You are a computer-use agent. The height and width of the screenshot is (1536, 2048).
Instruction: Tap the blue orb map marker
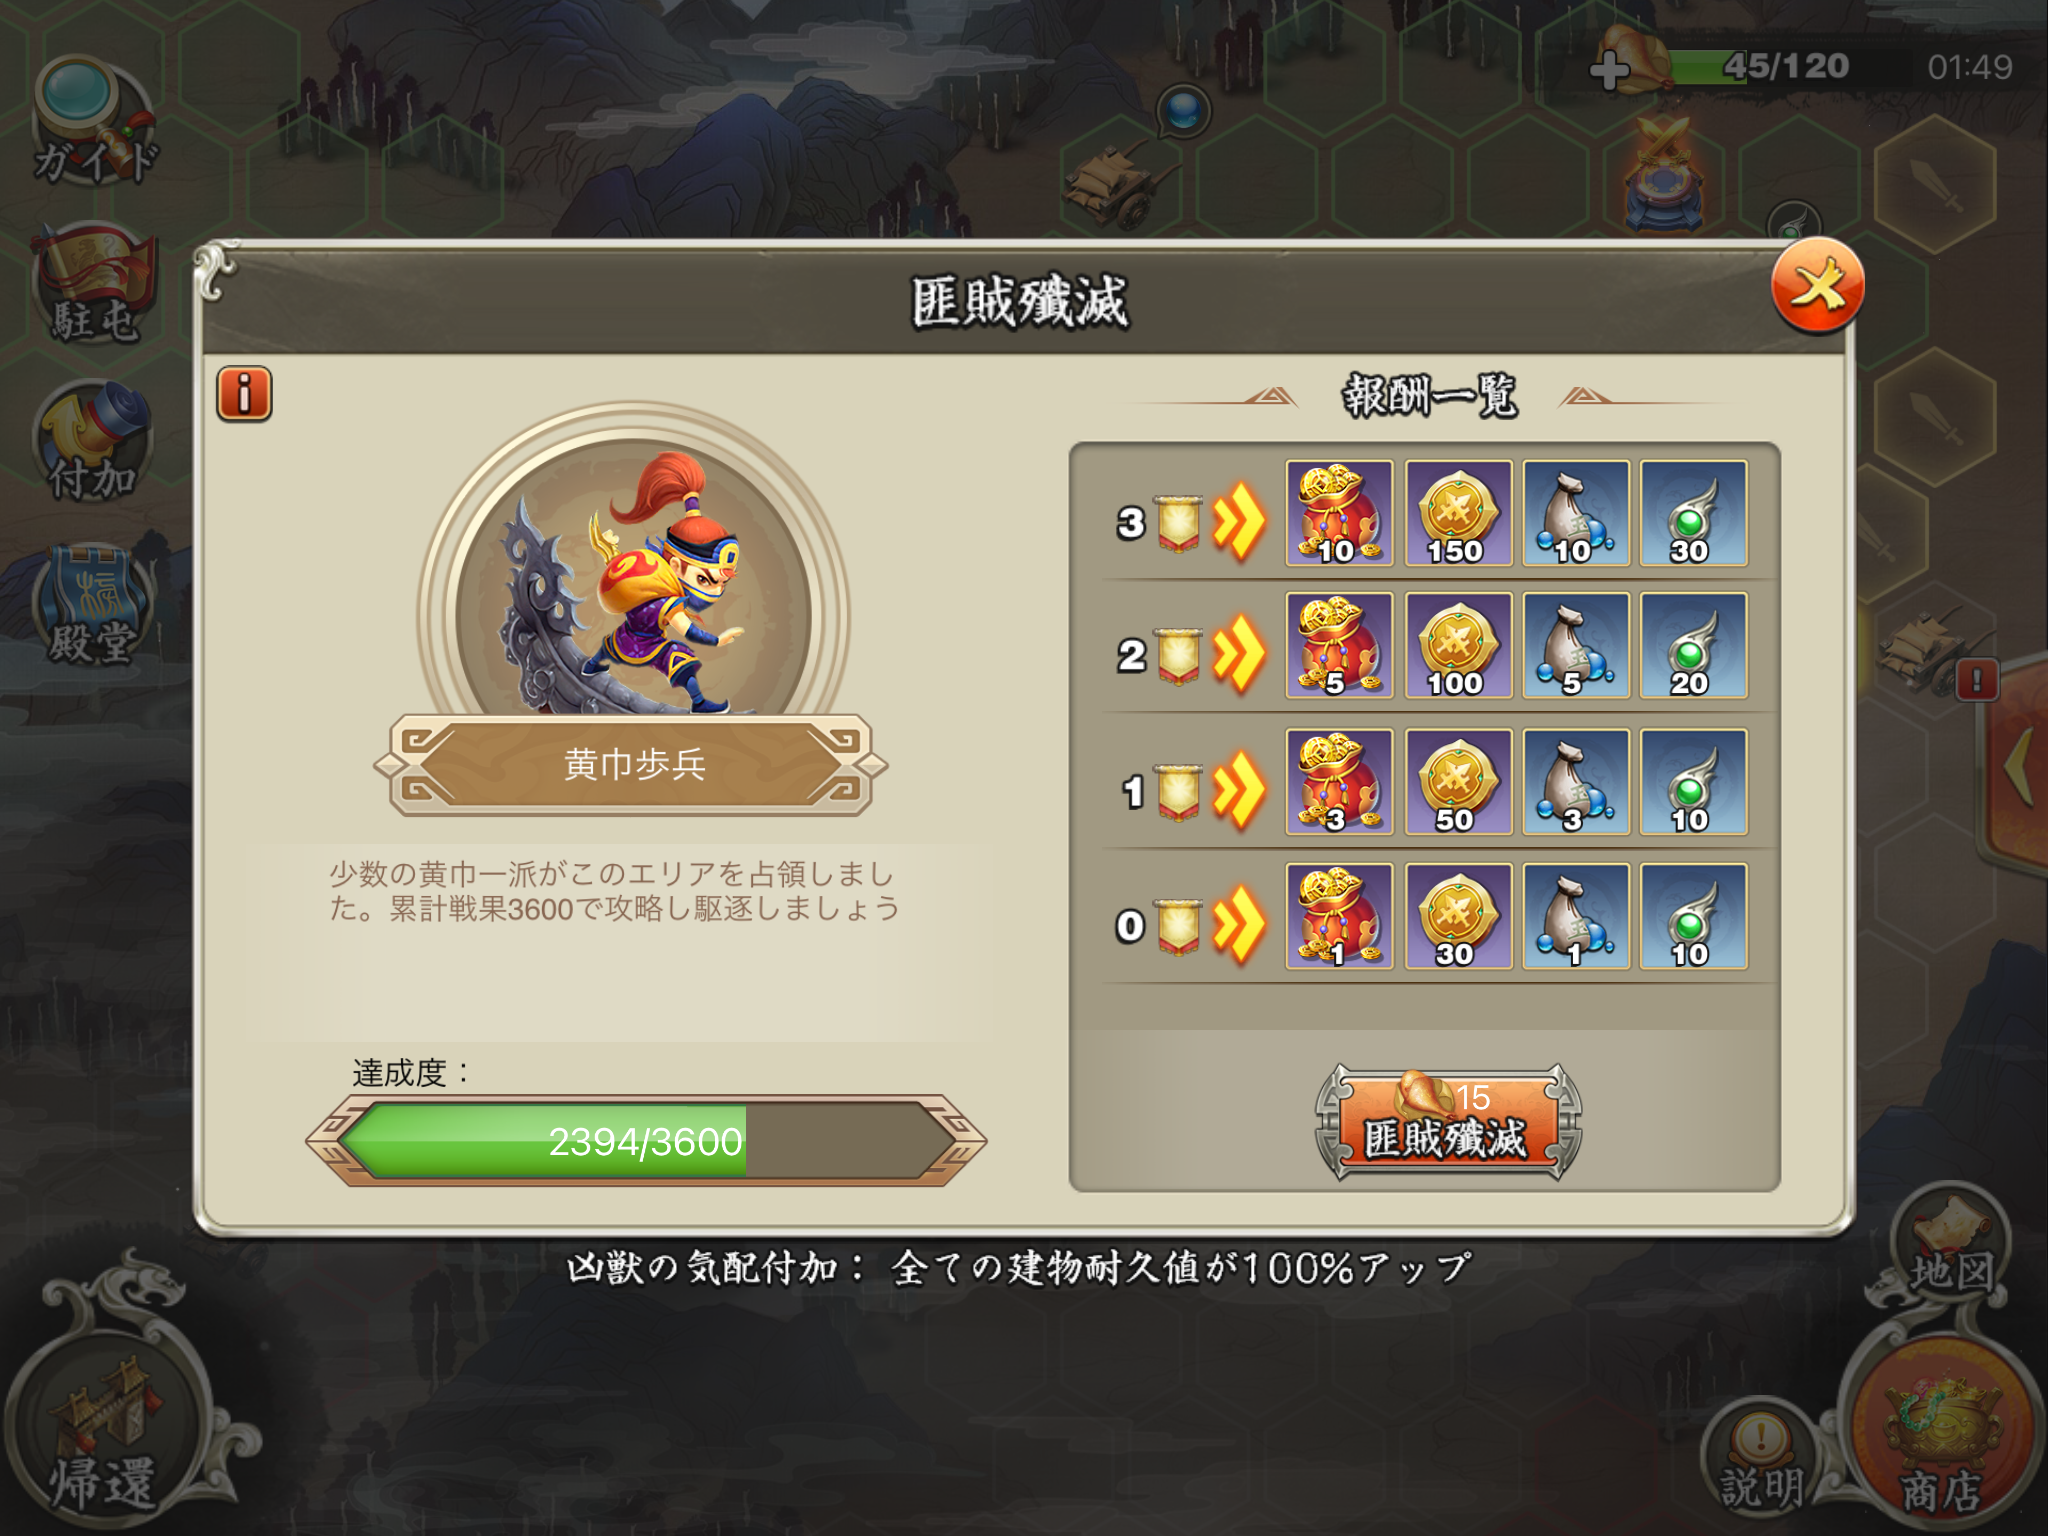[1184, 110]
